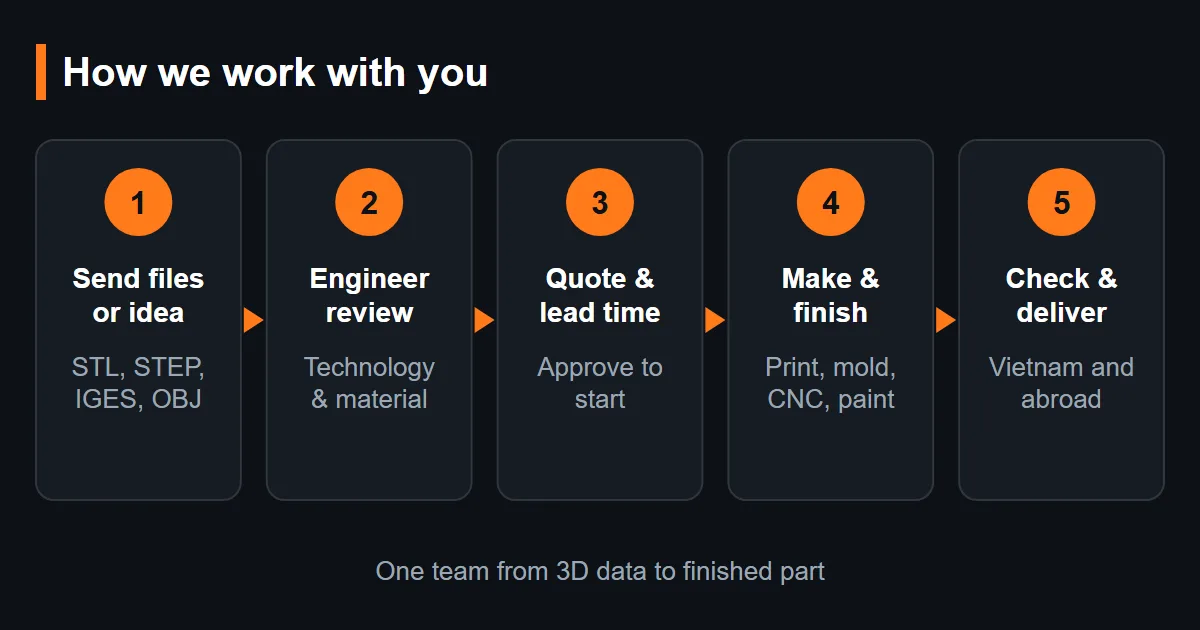The width and height of the screenshot is (1200, 630).
Task: Select the 'Approve to start' text
Action: [x=600, y=383]
